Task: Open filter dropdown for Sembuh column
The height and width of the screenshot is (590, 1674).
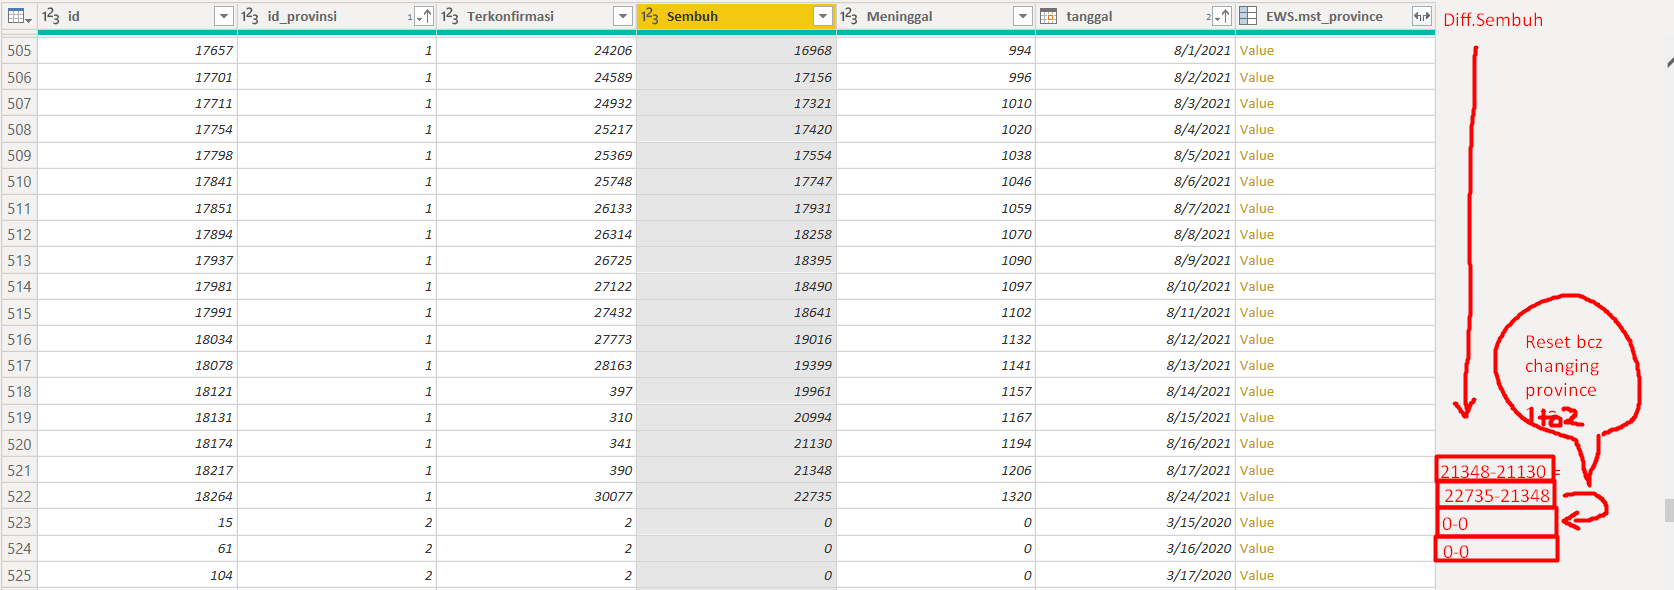Action: pyautogui.click(x=823, y=16)
